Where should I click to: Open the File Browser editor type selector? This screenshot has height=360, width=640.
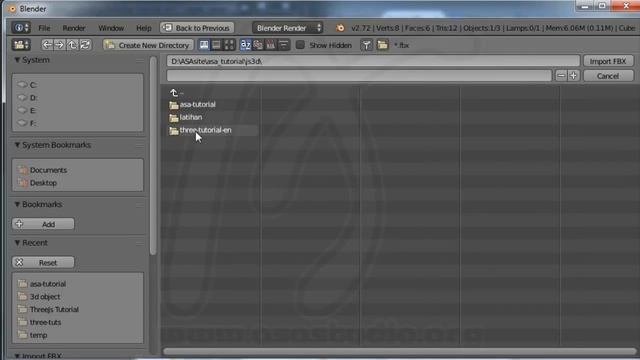(21, 45)
